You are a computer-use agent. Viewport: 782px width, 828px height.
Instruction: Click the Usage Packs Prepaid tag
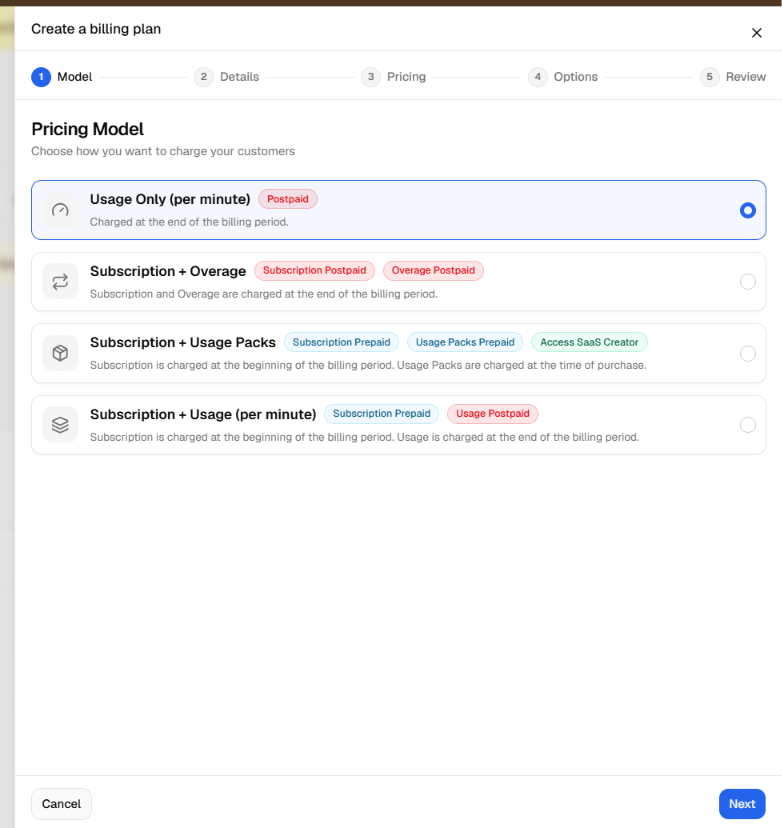pos(465,342)
